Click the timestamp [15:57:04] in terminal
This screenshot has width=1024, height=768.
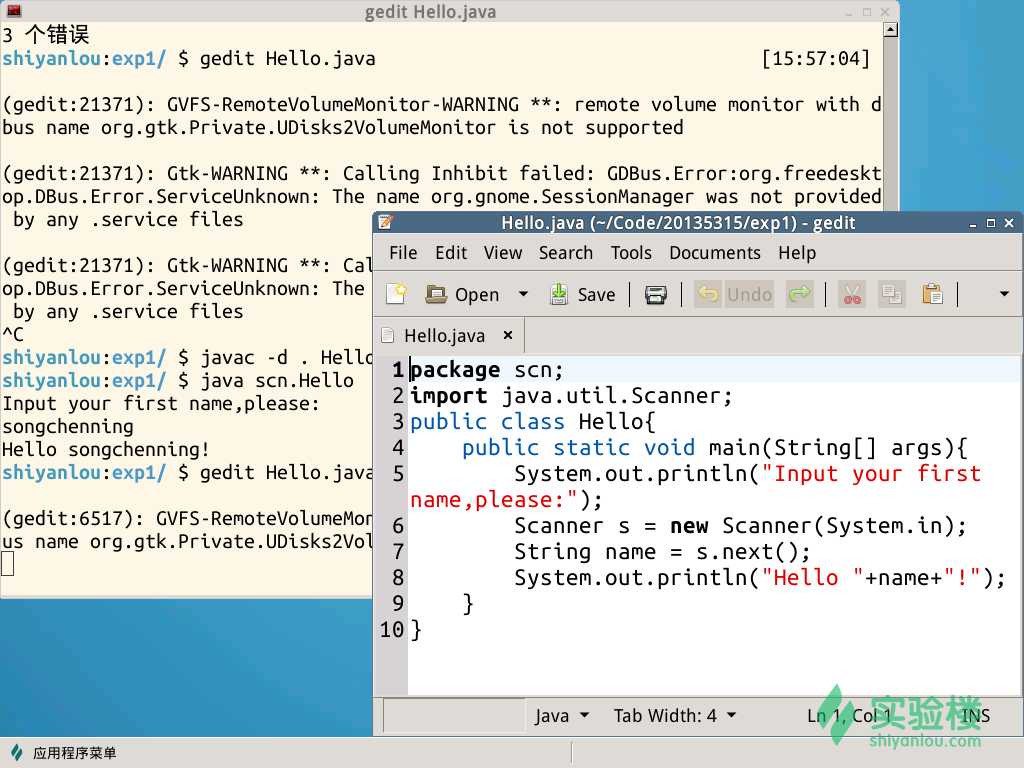point(816,59)
